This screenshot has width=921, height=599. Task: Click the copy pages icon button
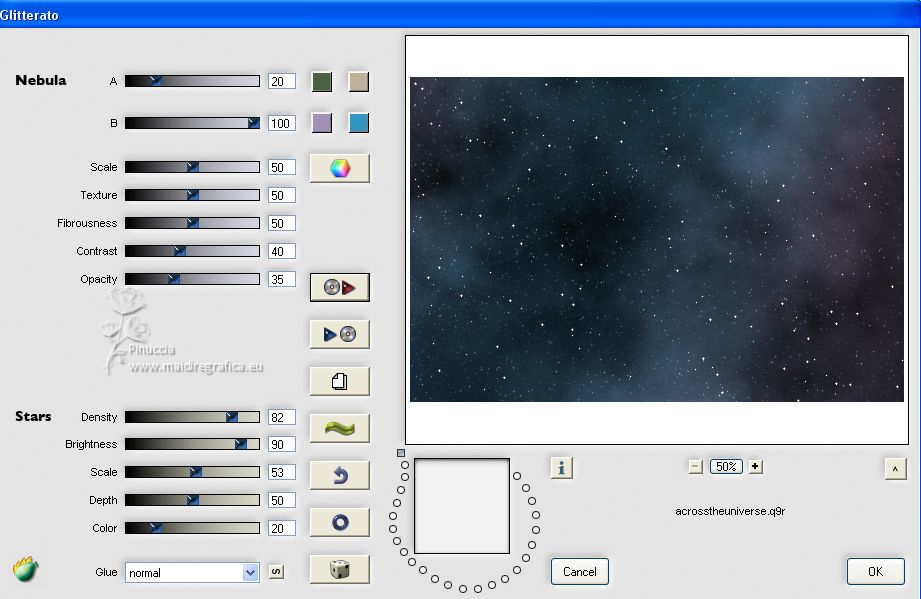pyautogui.click(x=340, y=381)
